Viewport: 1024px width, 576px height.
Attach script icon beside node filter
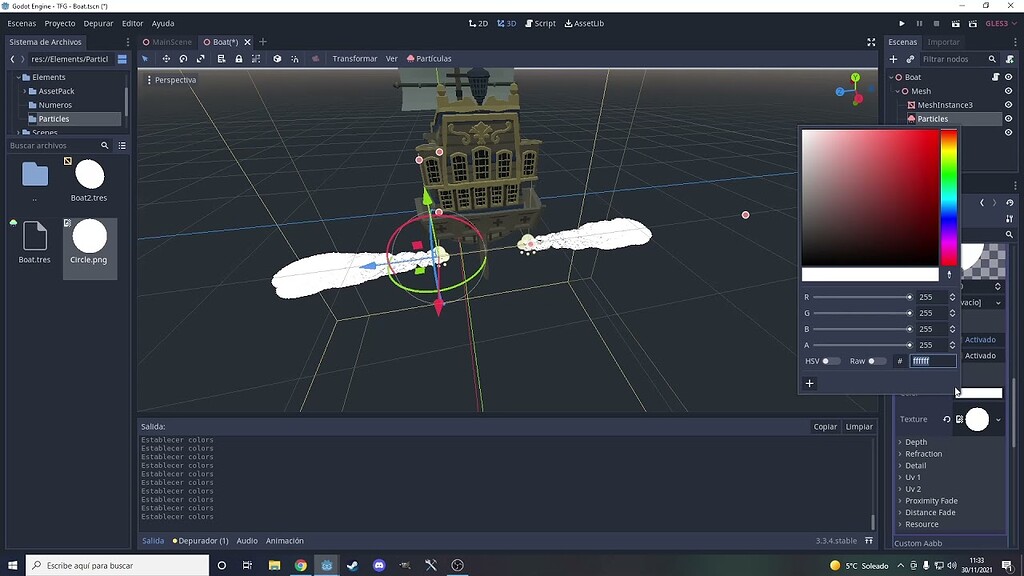click(1010, 59)
